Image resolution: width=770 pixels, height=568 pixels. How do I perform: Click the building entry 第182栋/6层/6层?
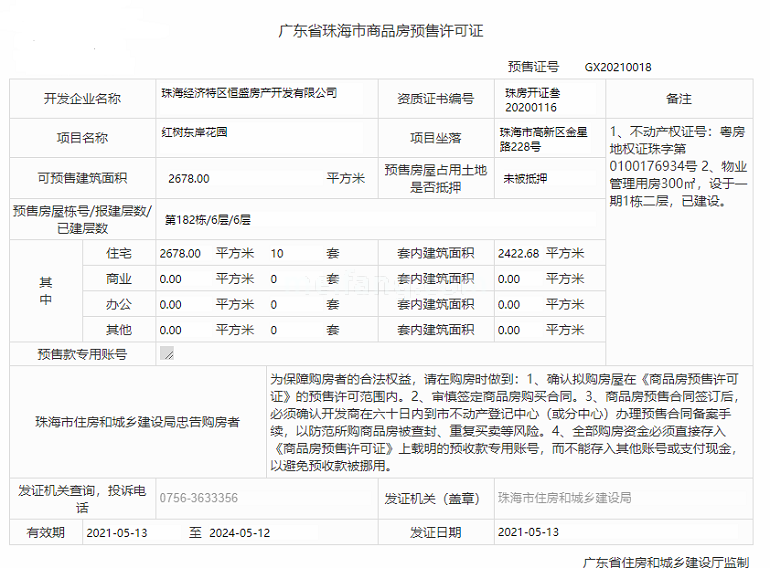pos(208,220)
